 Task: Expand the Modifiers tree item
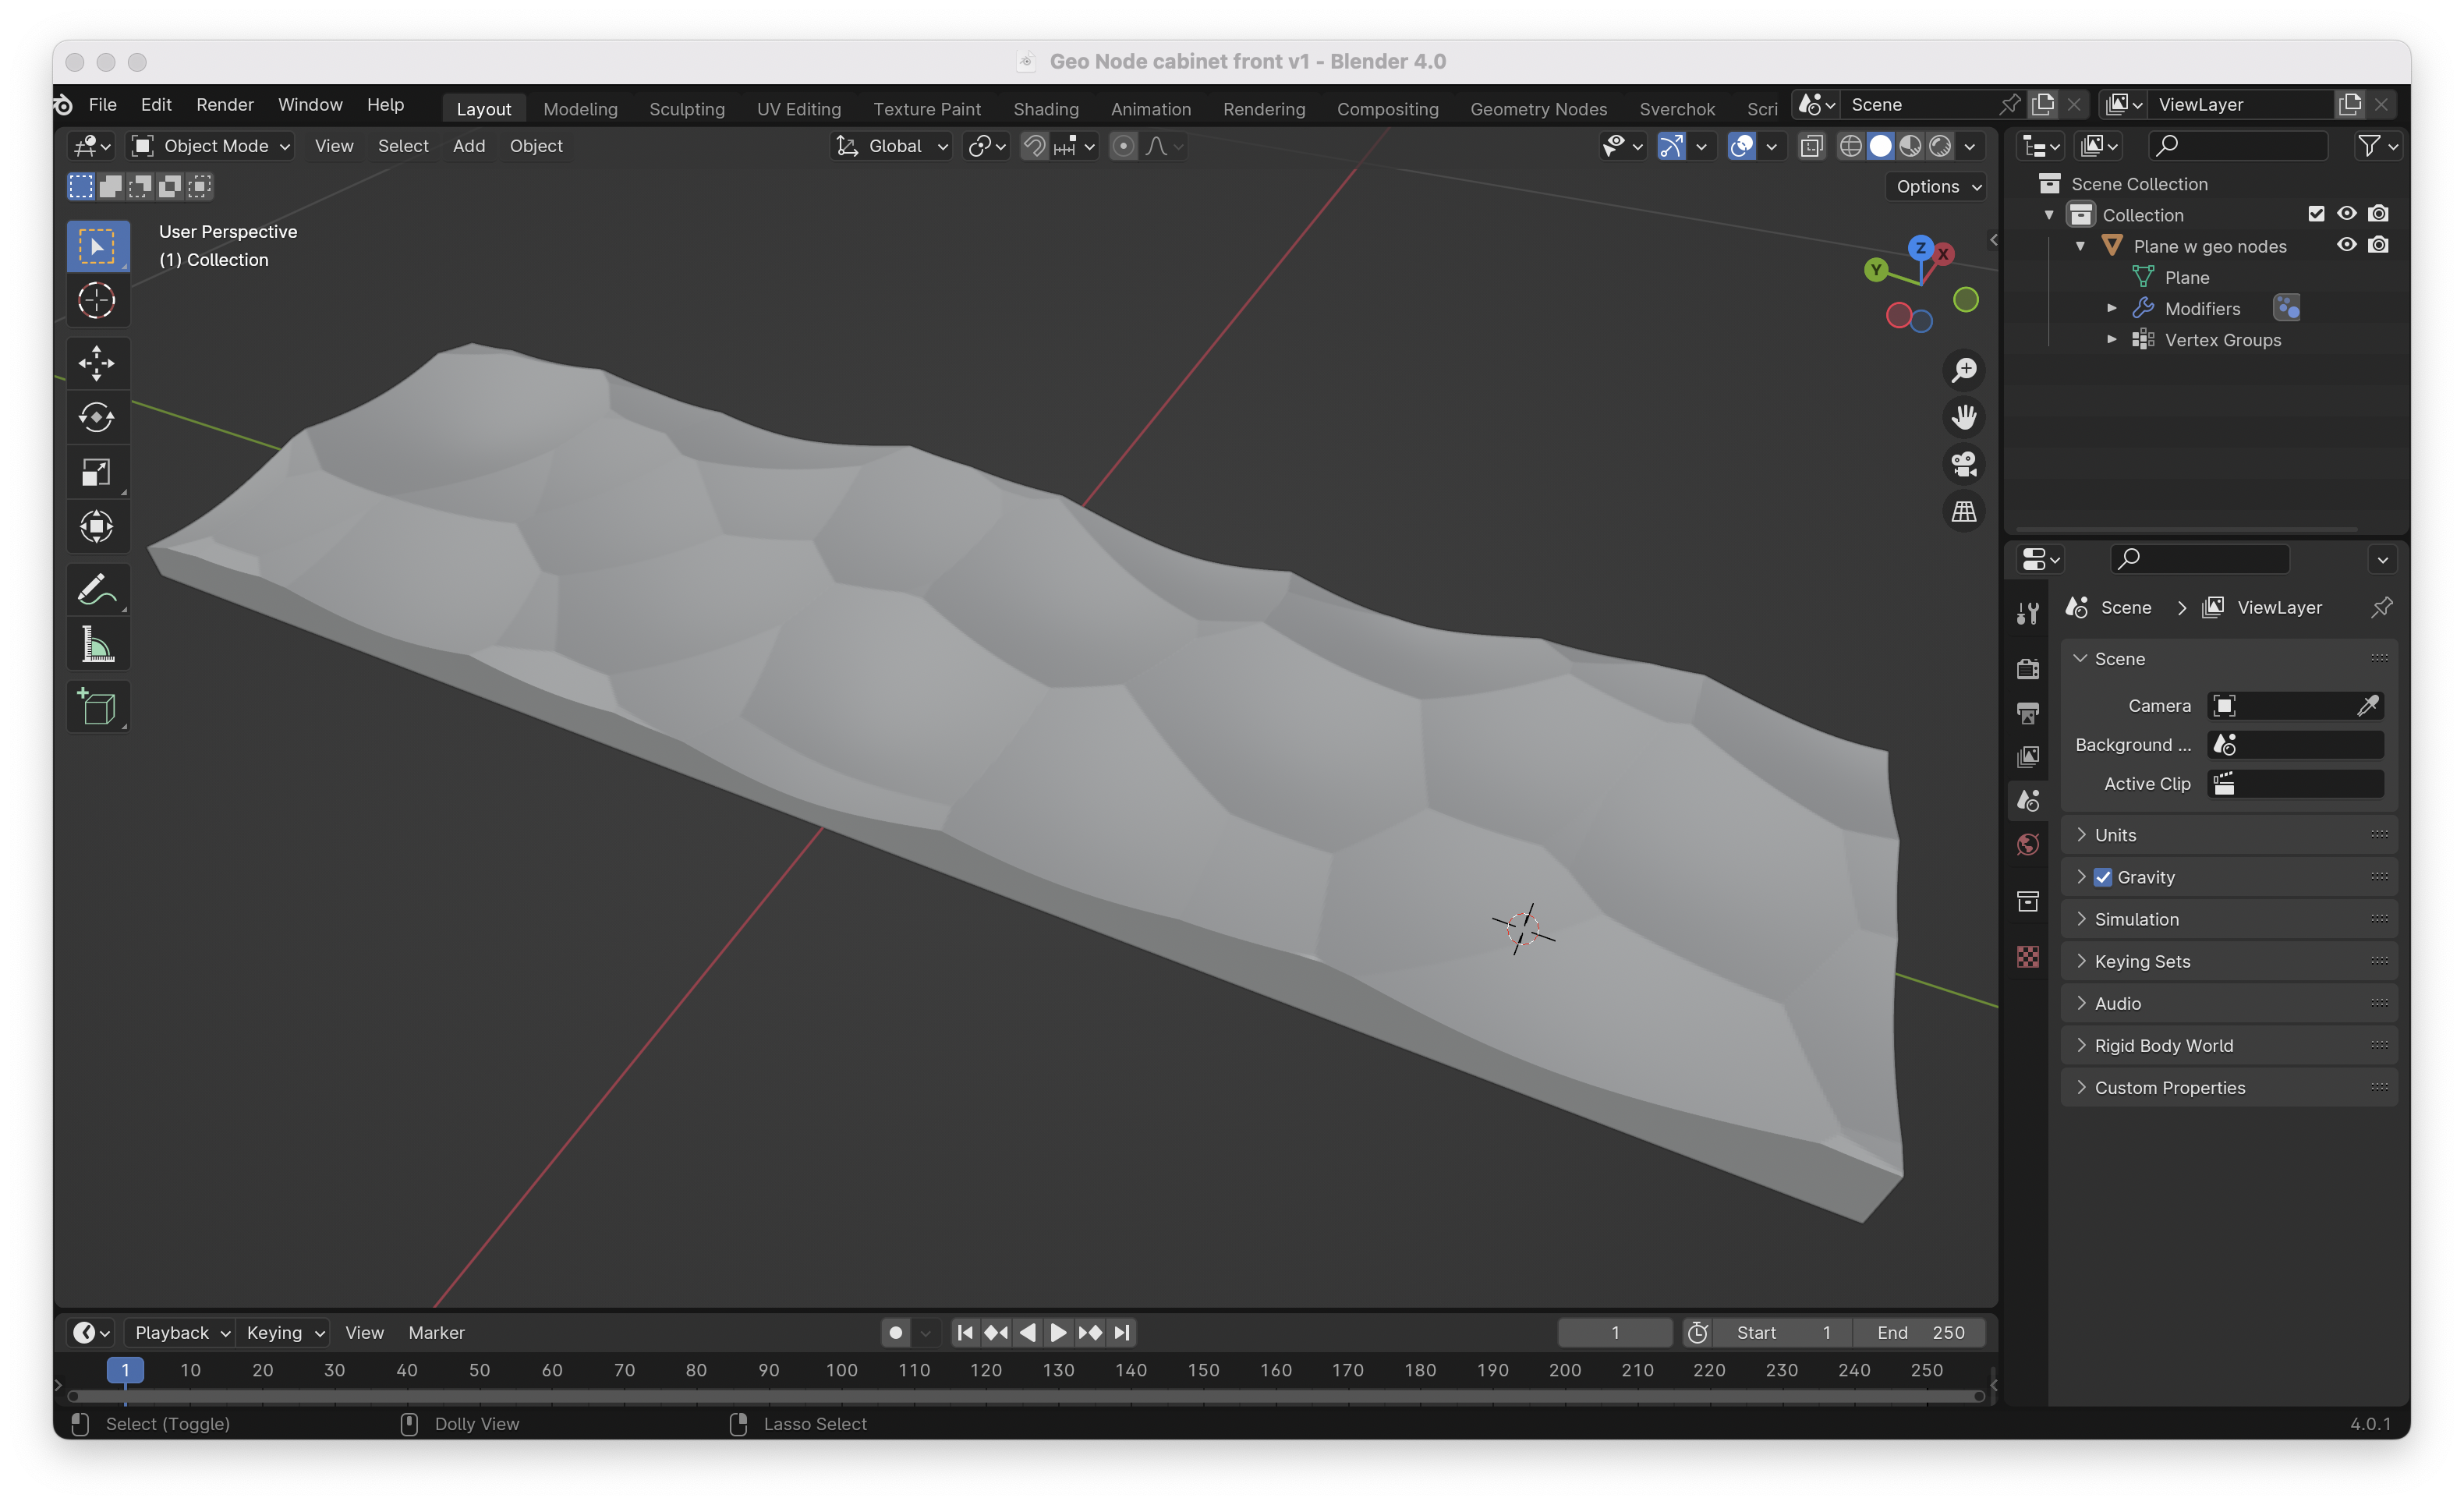[x=2111, y=308]
